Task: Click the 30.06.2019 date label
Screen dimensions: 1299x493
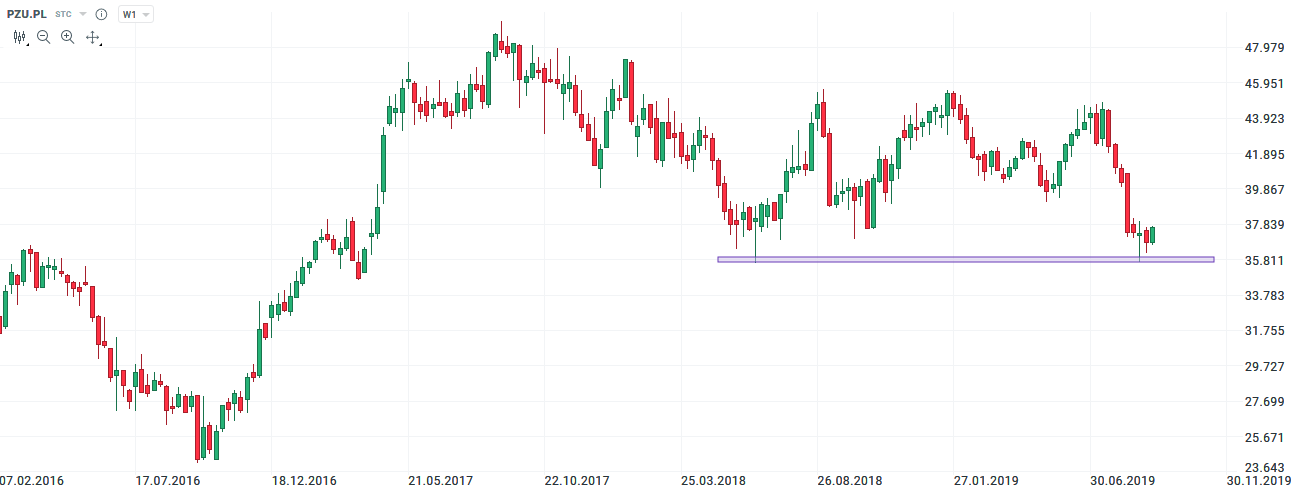Action: (1122, 481)
